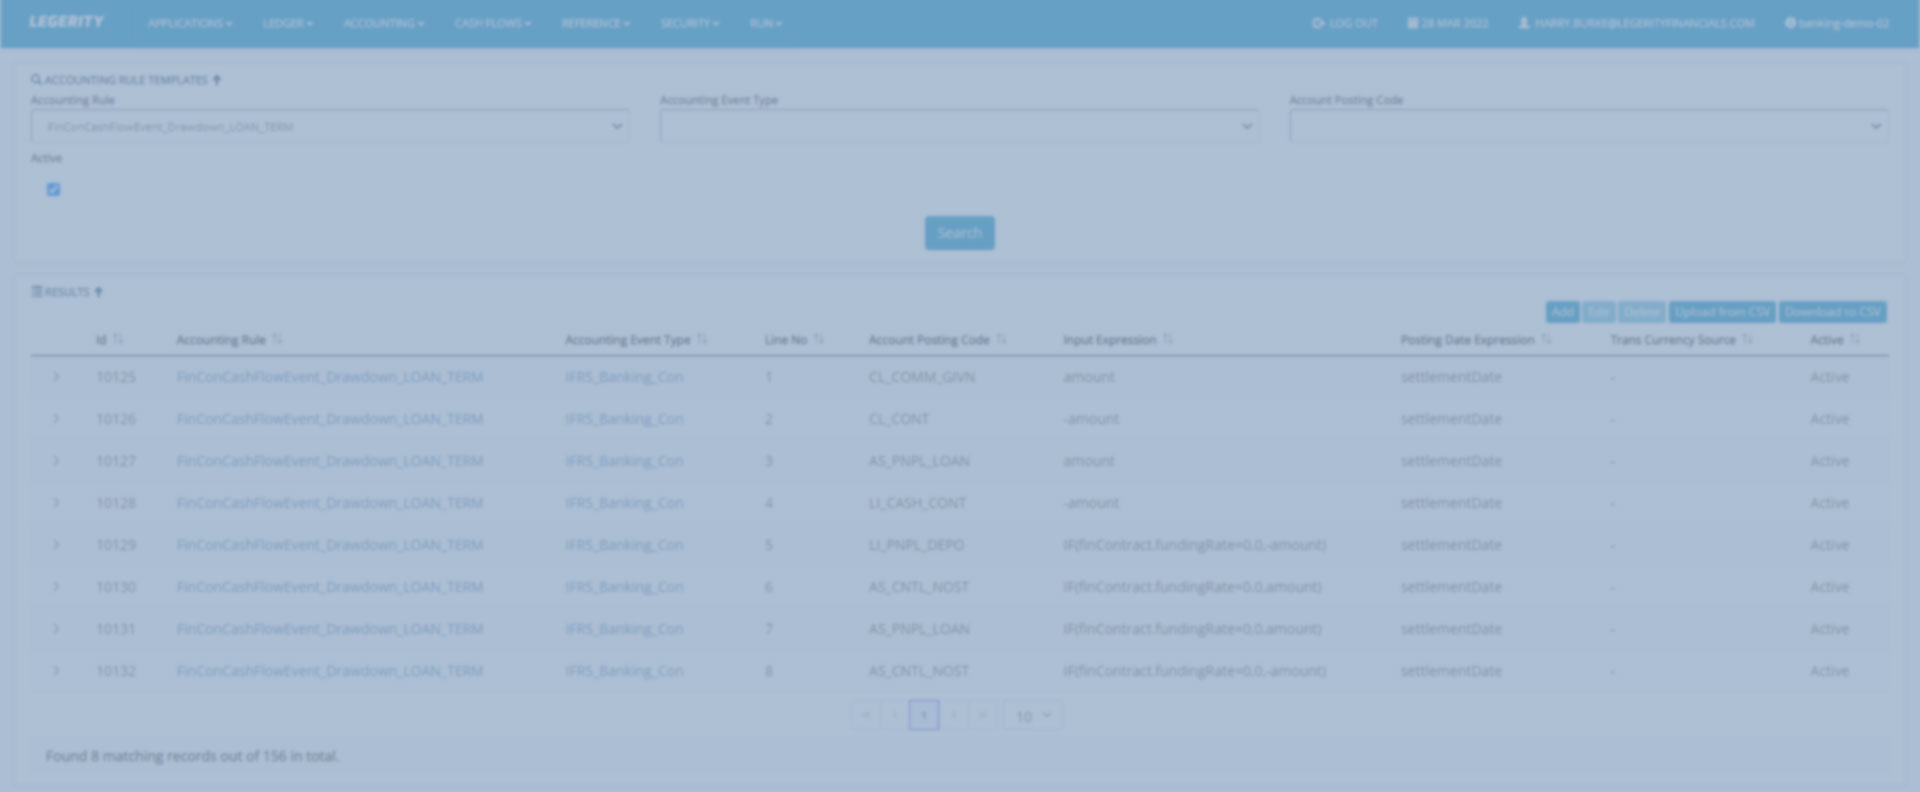Open the Security menu
The height and width of the screenshot is (792, 1920).
click(x=690, y=23)
